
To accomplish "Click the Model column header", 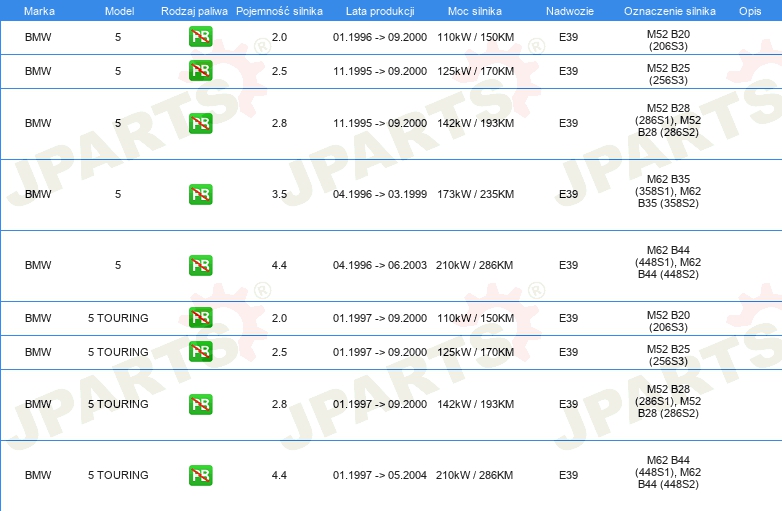I will pos(119,11).
